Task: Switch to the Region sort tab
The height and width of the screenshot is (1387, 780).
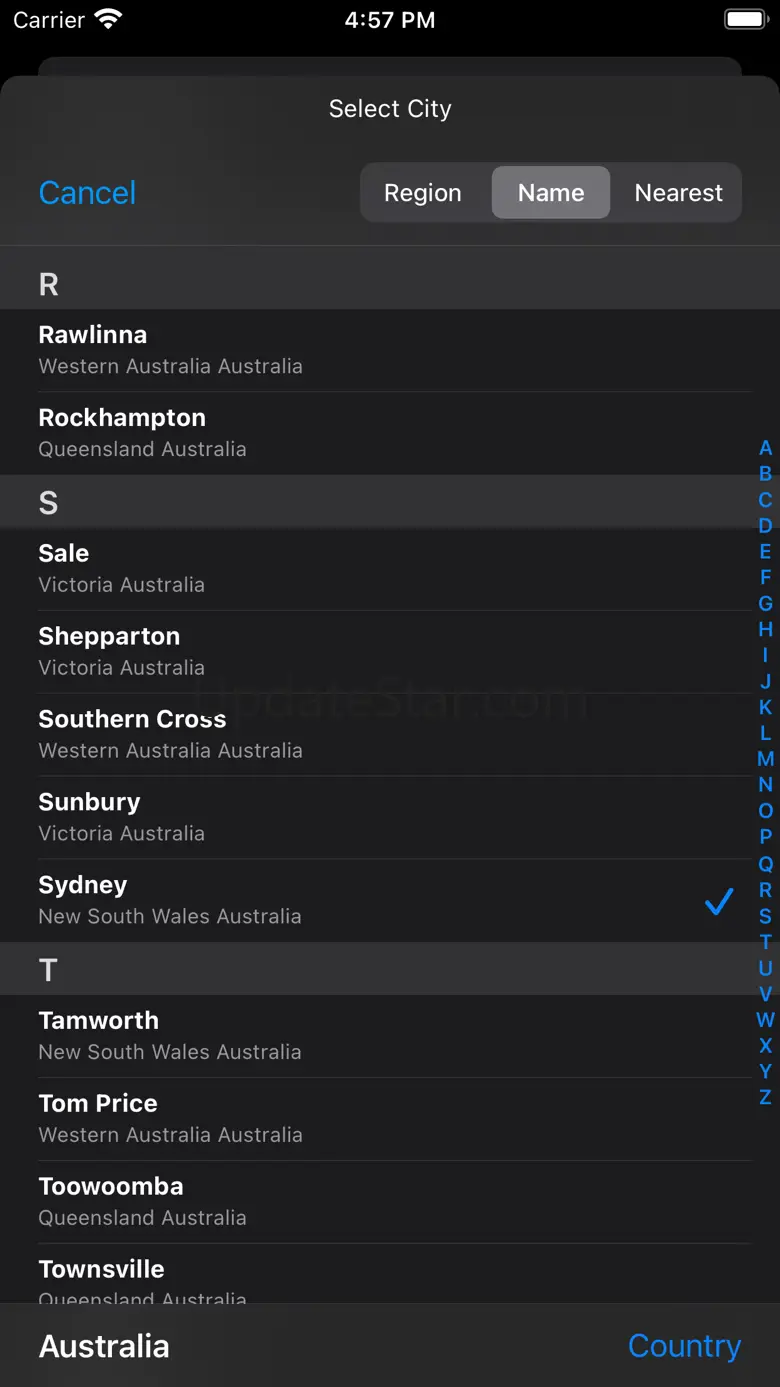Action: tap(423, 192)
